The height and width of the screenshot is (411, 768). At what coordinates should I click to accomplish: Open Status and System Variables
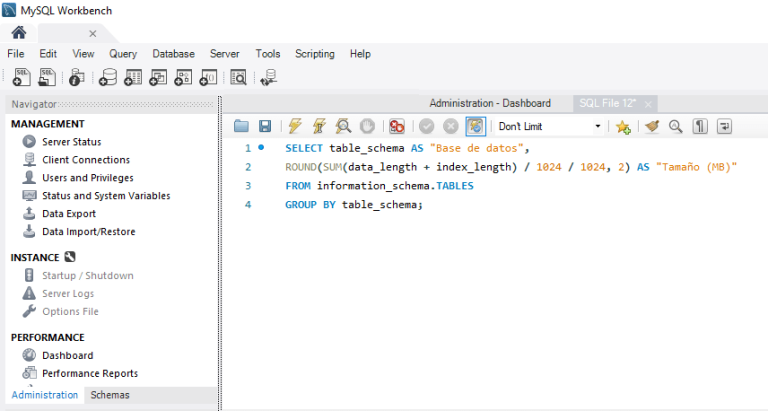click(x=106, y=195)
